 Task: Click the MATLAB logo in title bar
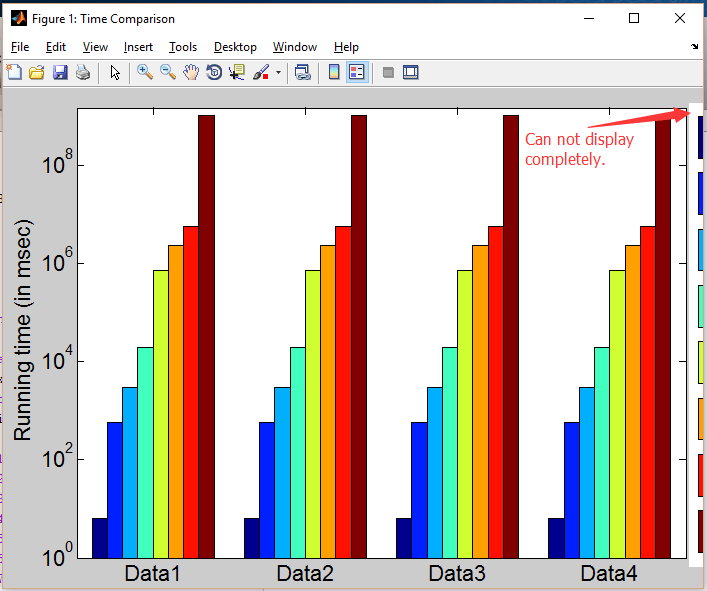[x=19, y=18]
